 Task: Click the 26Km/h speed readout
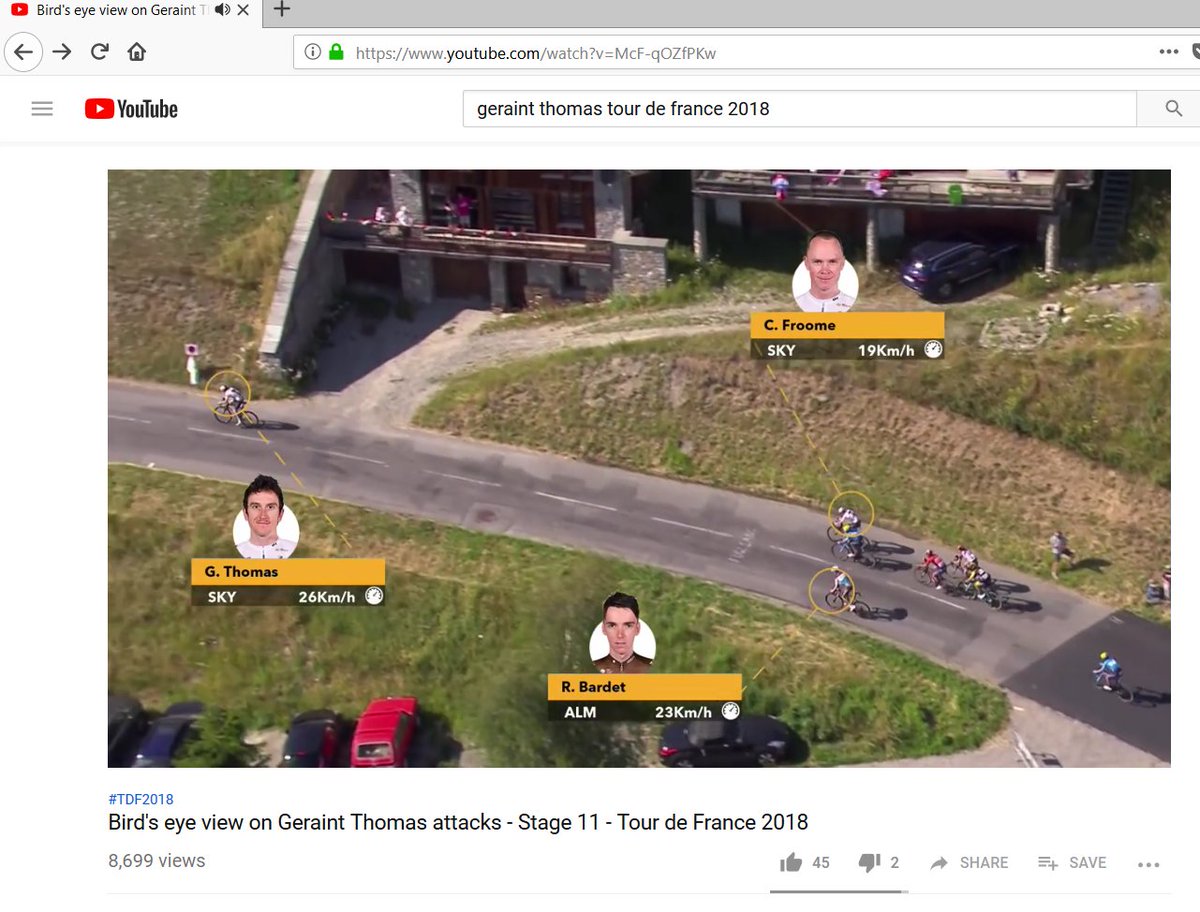(x=327, y=597)
